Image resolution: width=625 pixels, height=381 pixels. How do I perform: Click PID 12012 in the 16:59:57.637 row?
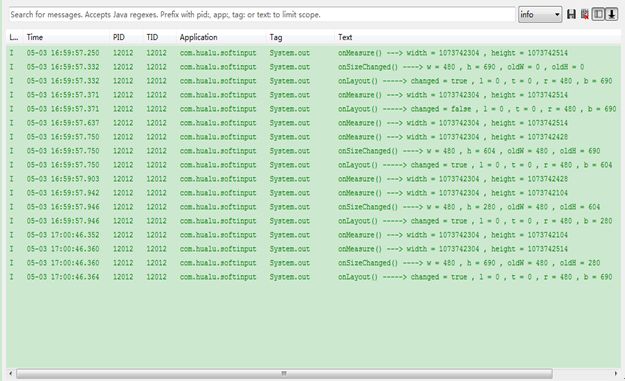[123, 123]
